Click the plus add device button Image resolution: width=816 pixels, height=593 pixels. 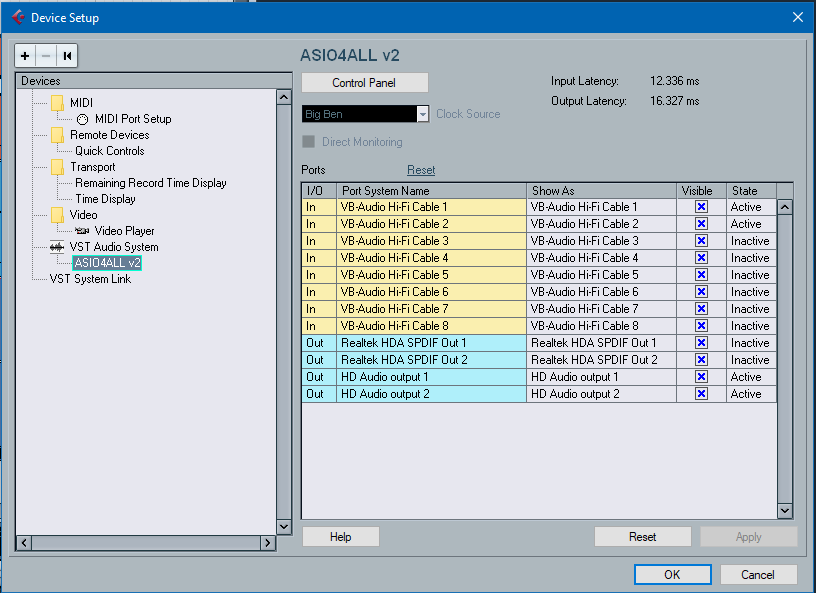[x=25, y=56]
